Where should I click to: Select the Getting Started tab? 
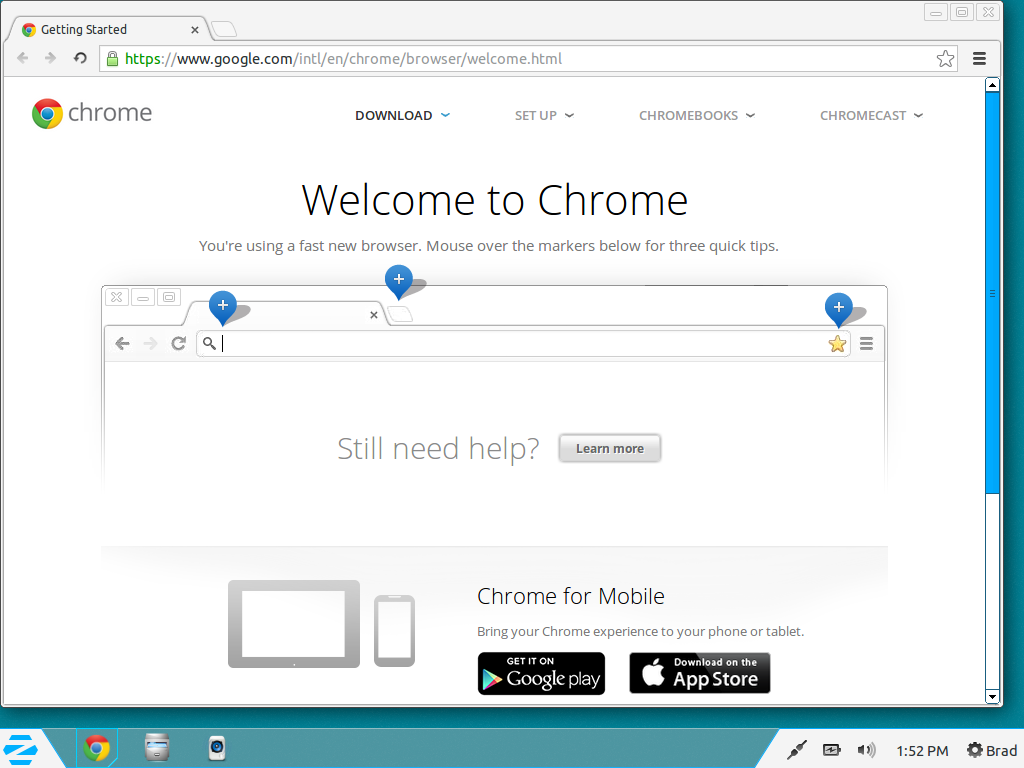tap(110, 29)
